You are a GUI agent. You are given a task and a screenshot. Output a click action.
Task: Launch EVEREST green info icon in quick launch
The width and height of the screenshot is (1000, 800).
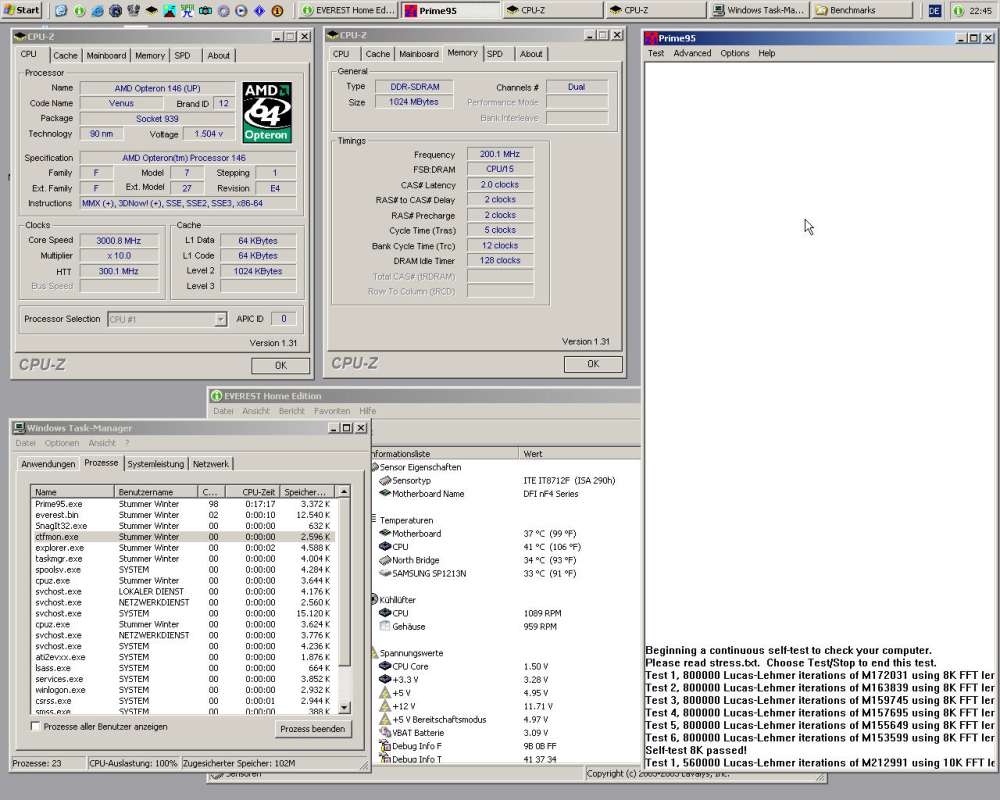(x=79, y=10)
